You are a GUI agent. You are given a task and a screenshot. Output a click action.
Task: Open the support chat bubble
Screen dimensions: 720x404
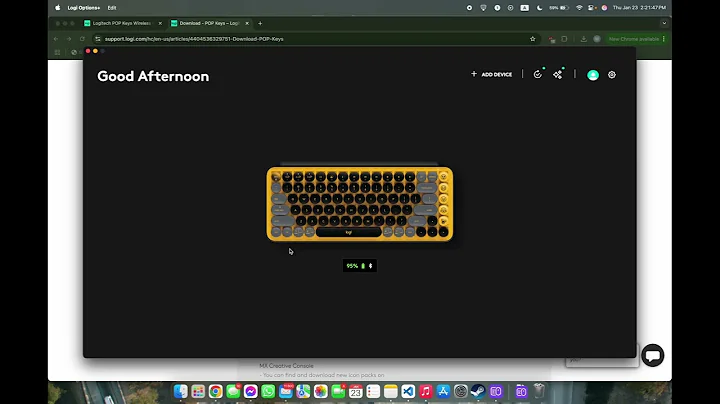tap(652, 355)
